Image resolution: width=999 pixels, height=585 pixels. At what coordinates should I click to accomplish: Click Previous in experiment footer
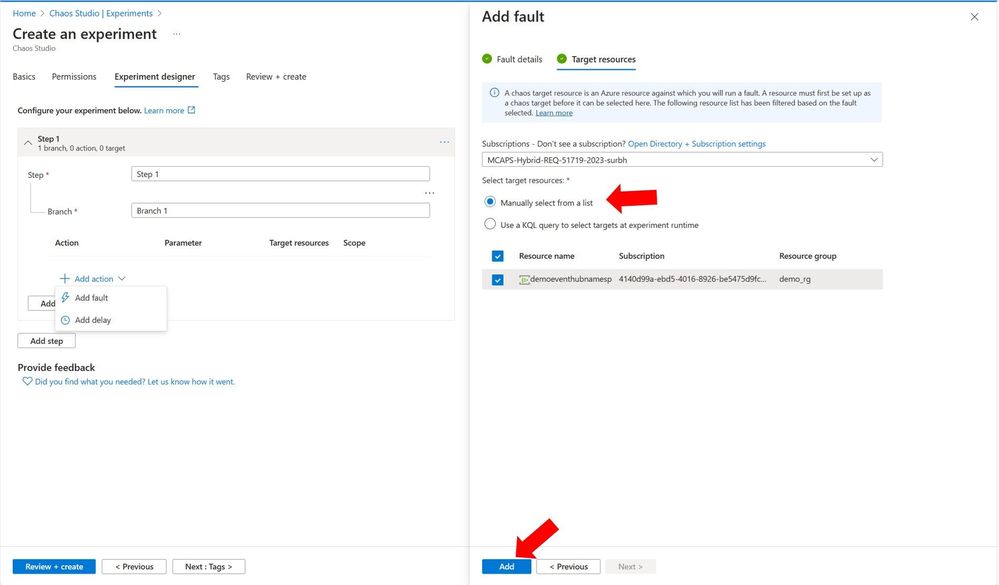(134, 567)
